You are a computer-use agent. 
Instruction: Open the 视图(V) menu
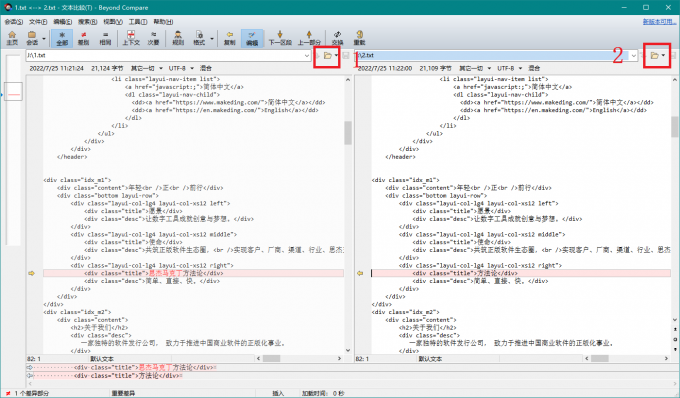[113, 22]
